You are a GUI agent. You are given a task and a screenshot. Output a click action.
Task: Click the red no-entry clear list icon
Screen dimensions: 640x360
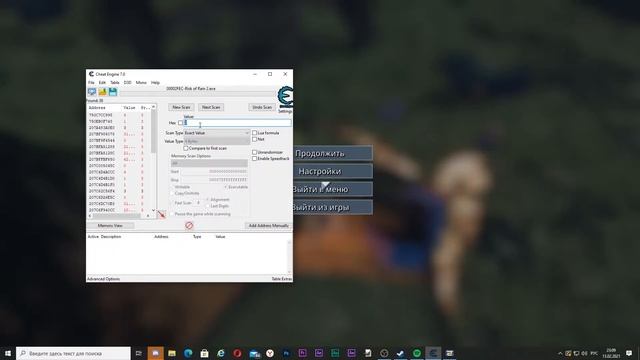(189, 225)
